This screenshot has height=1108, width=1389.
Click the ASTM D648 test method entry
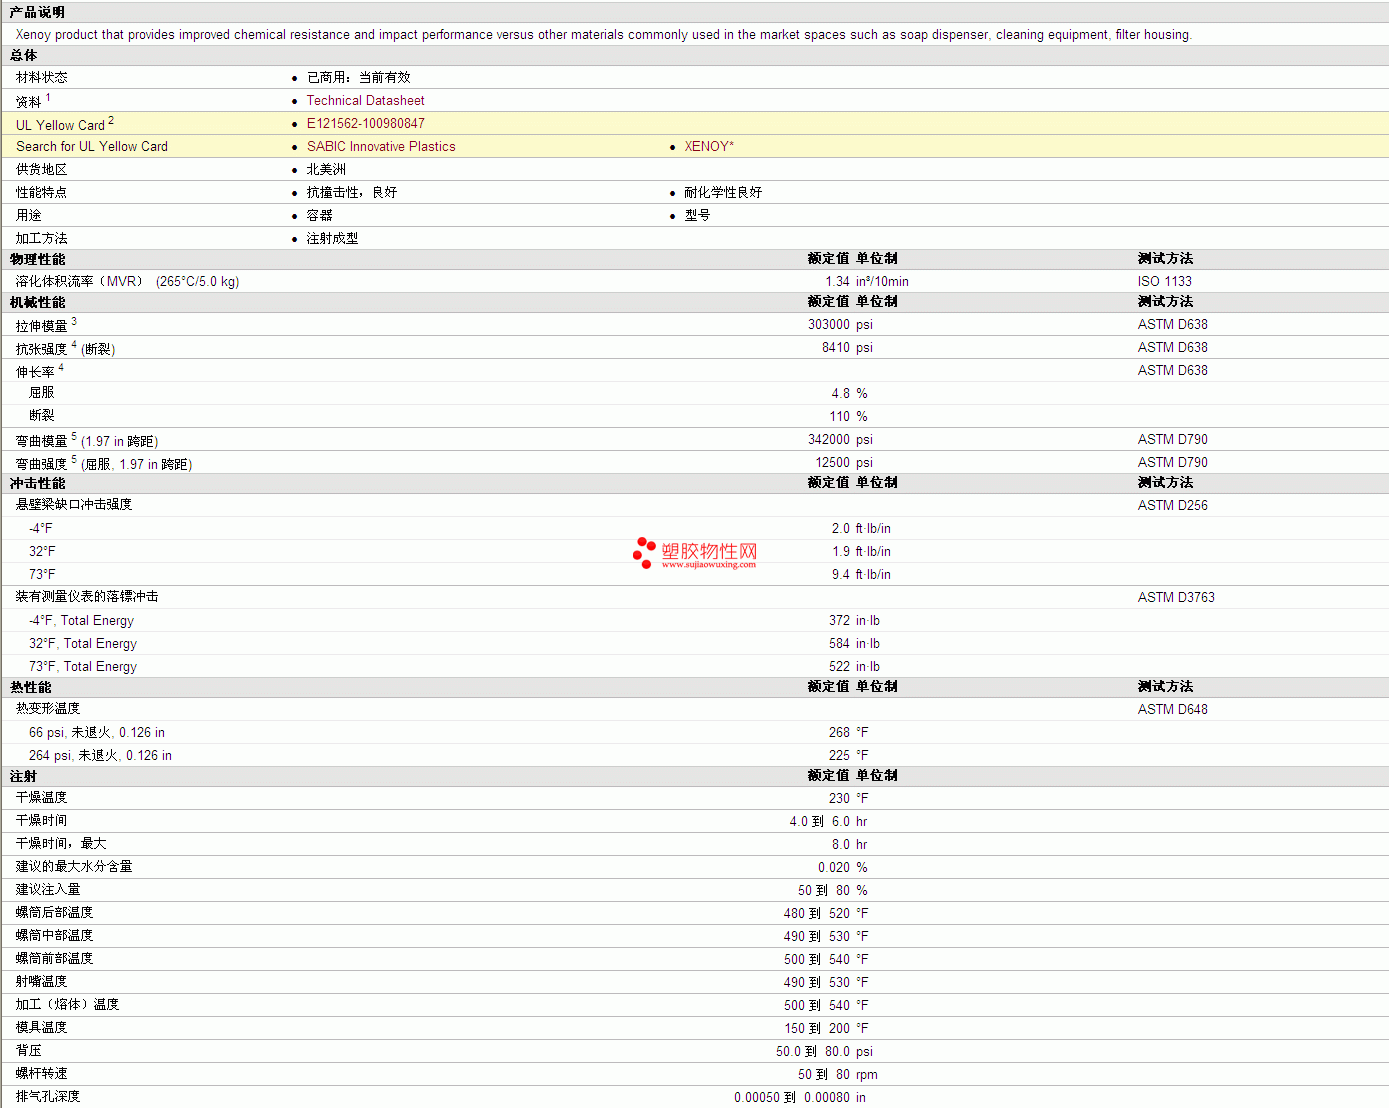(1172, 710)
